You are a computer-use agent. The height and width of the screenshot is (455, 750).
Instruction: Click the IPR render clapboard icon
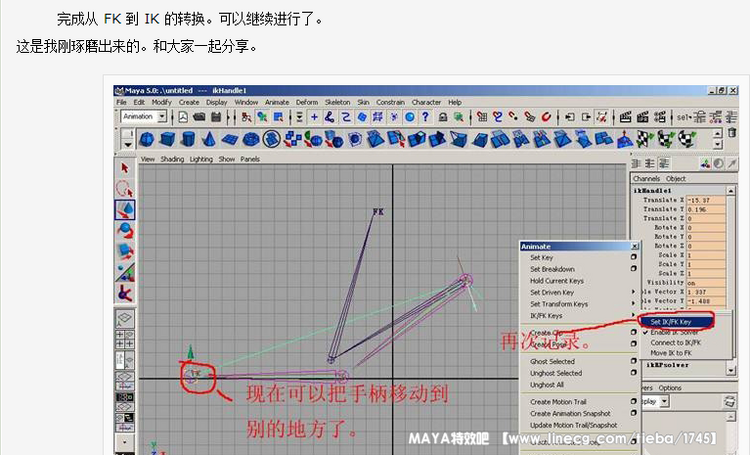[x=643, y=117]
